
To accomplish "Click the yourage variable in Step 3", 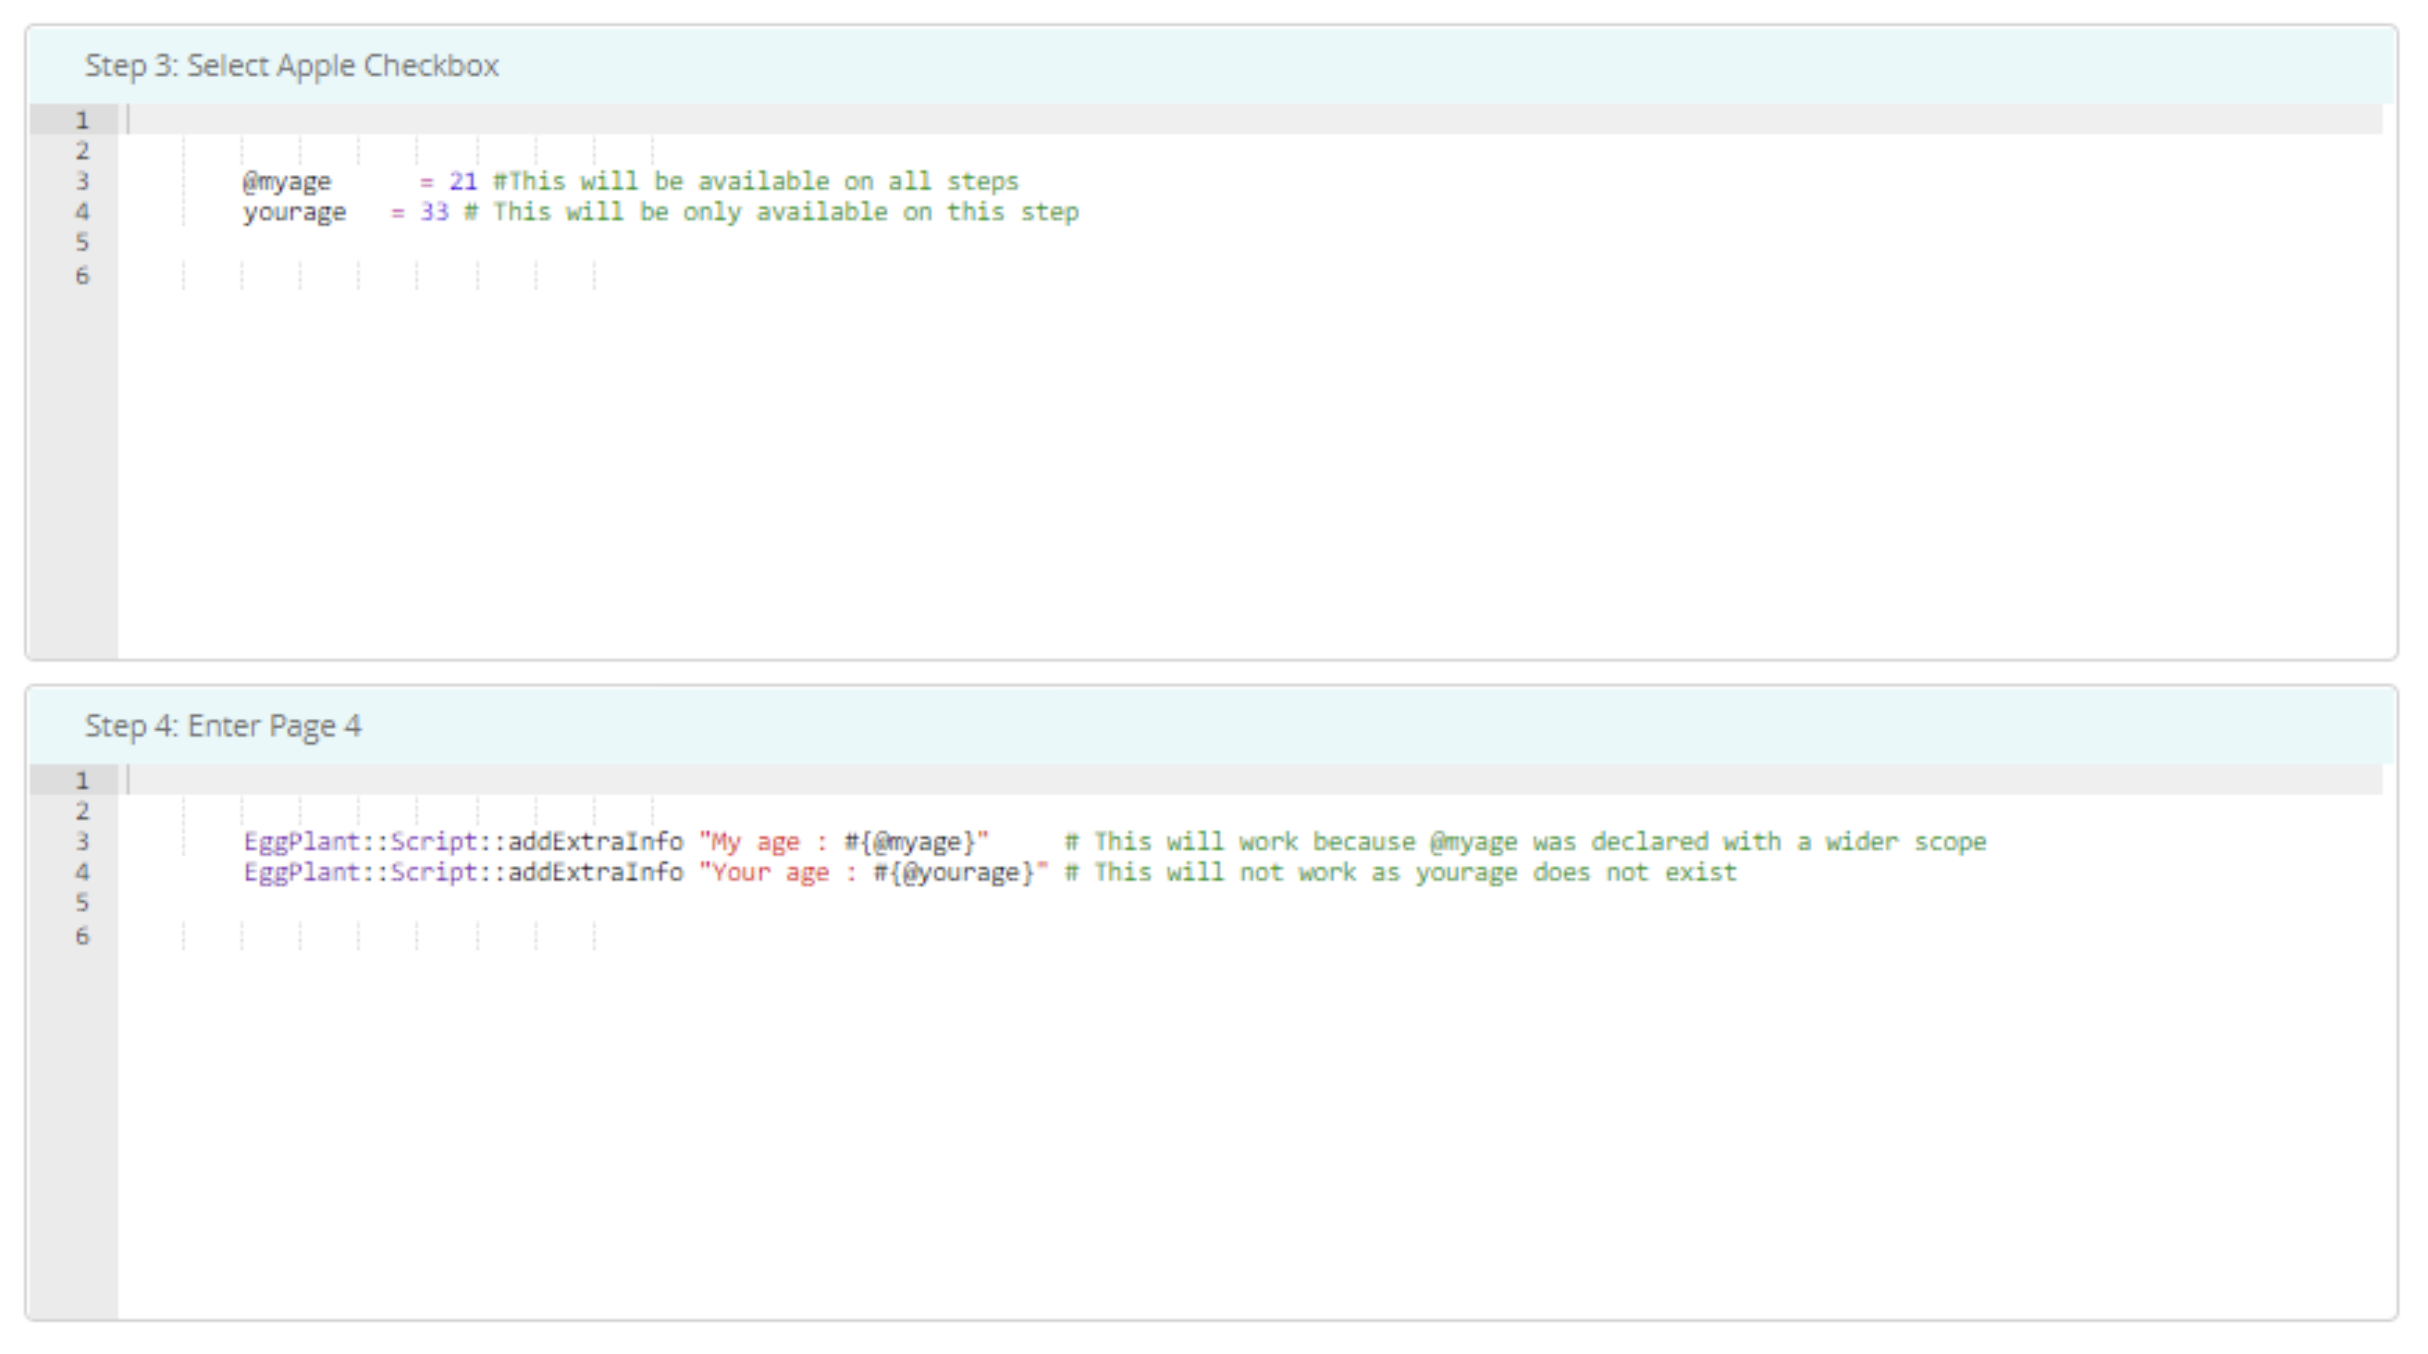I will point(294,212).
